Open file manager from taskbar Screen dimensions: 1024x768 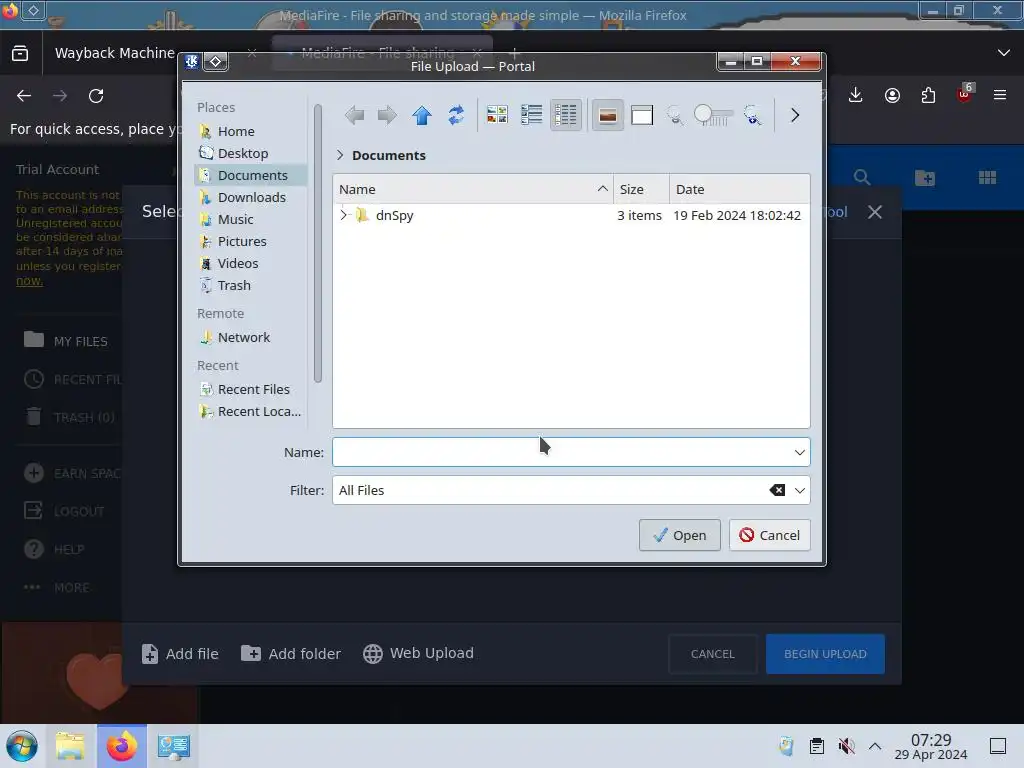(70, 746)
